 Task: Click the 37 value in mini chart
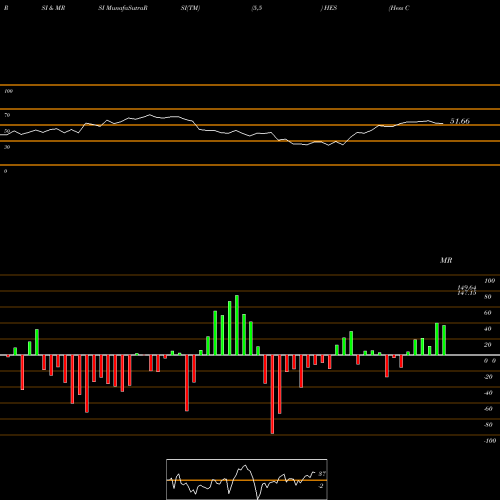(x=322, y=474)
